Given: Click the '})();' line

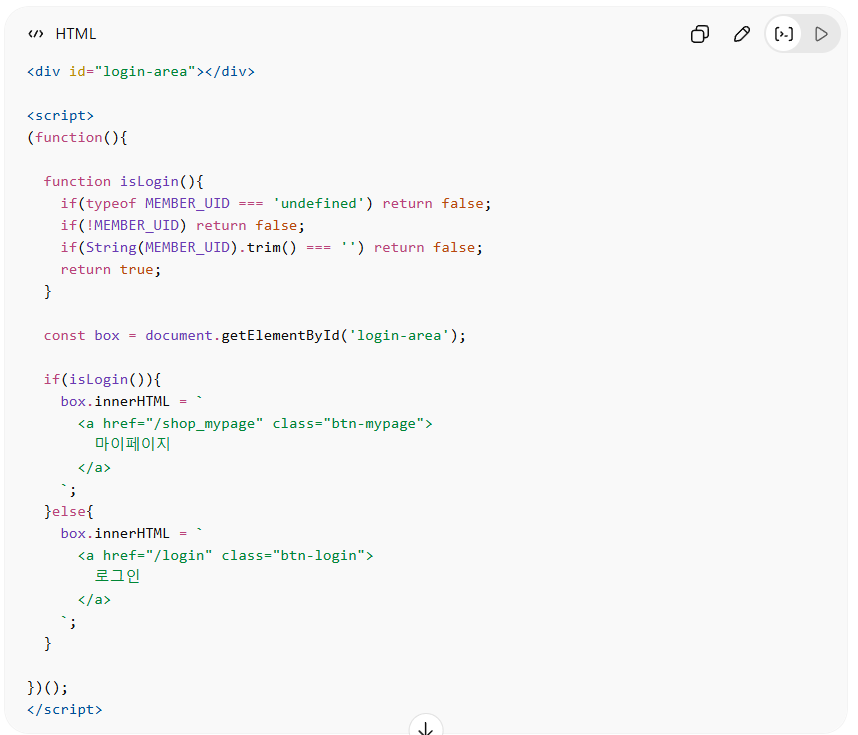Looking at the screenshot, I should [48, 687].
